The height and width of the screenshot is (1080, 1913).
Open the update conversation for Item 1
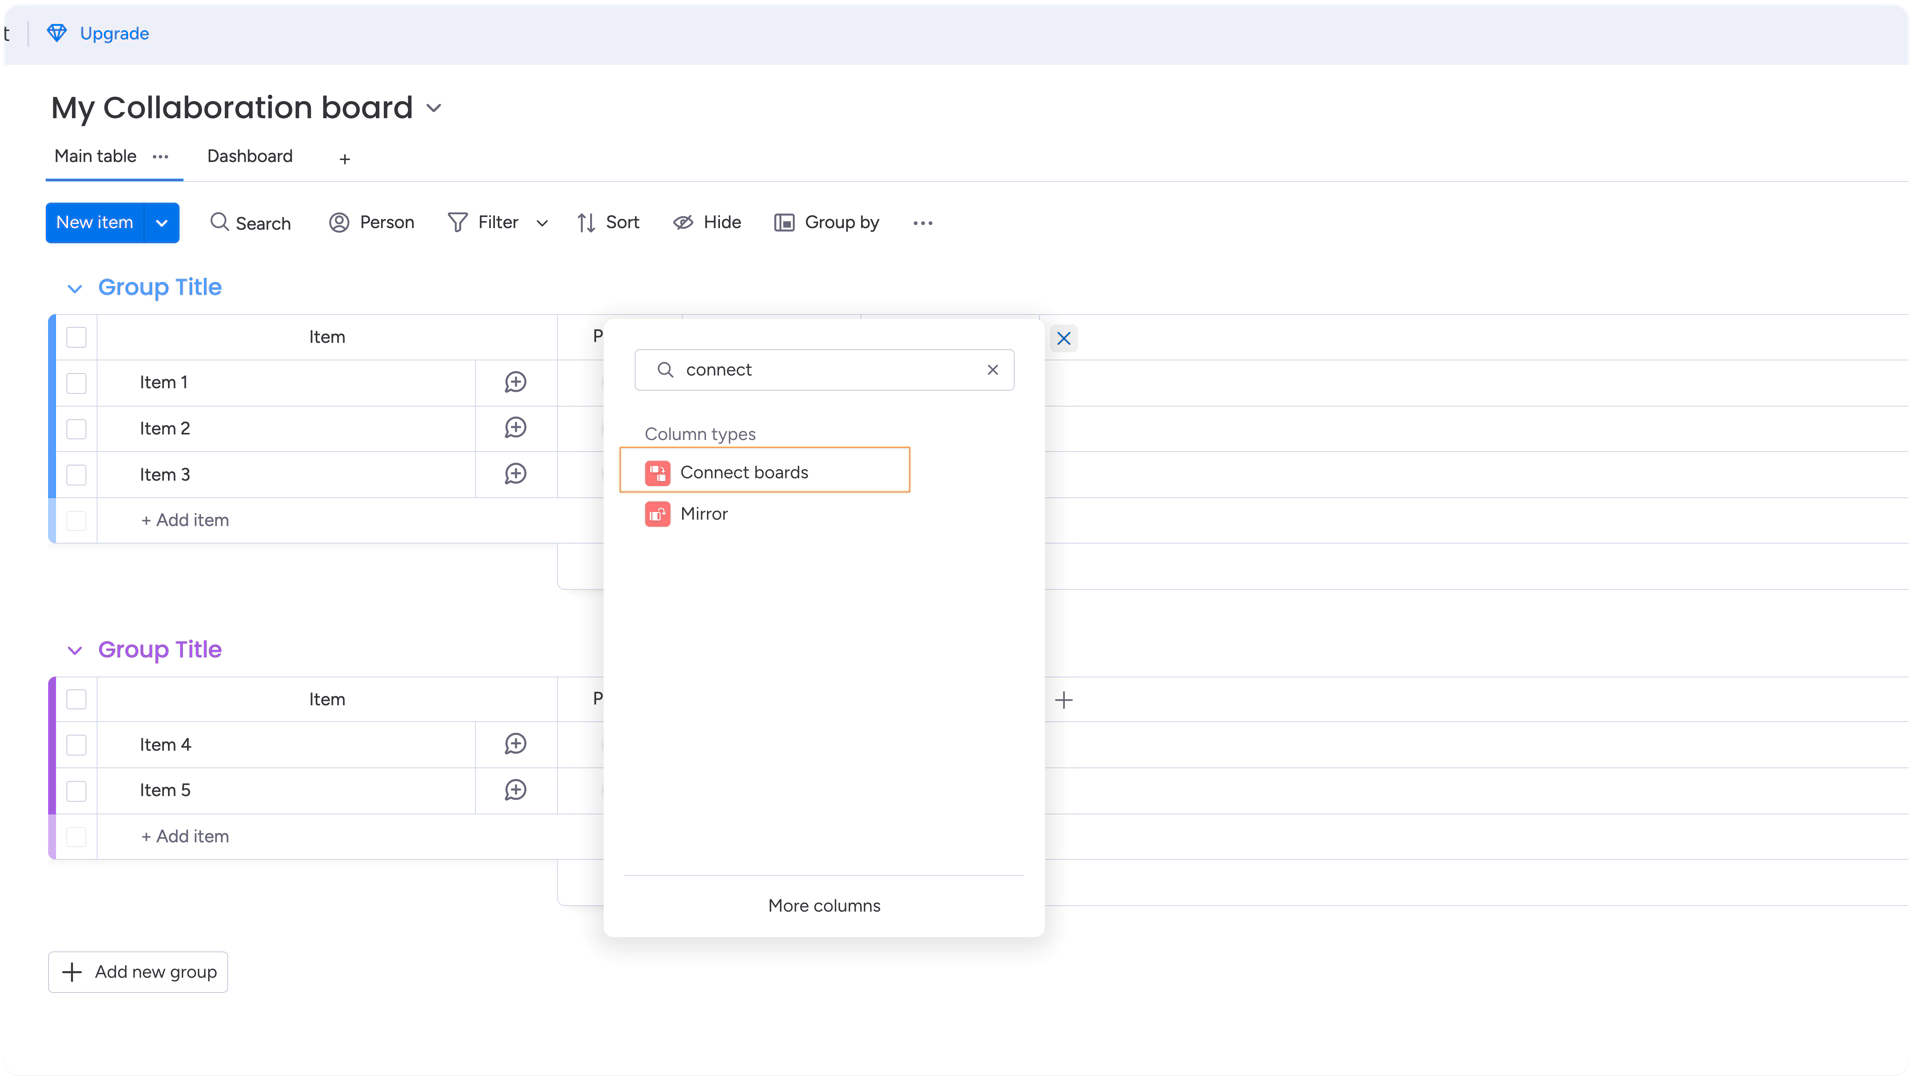[515, 382]
